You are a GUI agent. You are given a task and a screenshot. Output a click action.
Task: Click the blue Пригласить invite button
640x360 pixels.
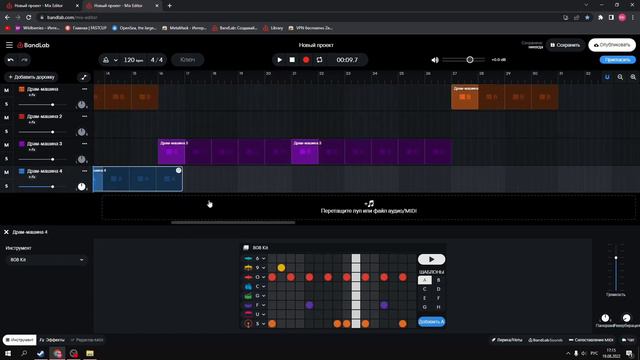618,60
